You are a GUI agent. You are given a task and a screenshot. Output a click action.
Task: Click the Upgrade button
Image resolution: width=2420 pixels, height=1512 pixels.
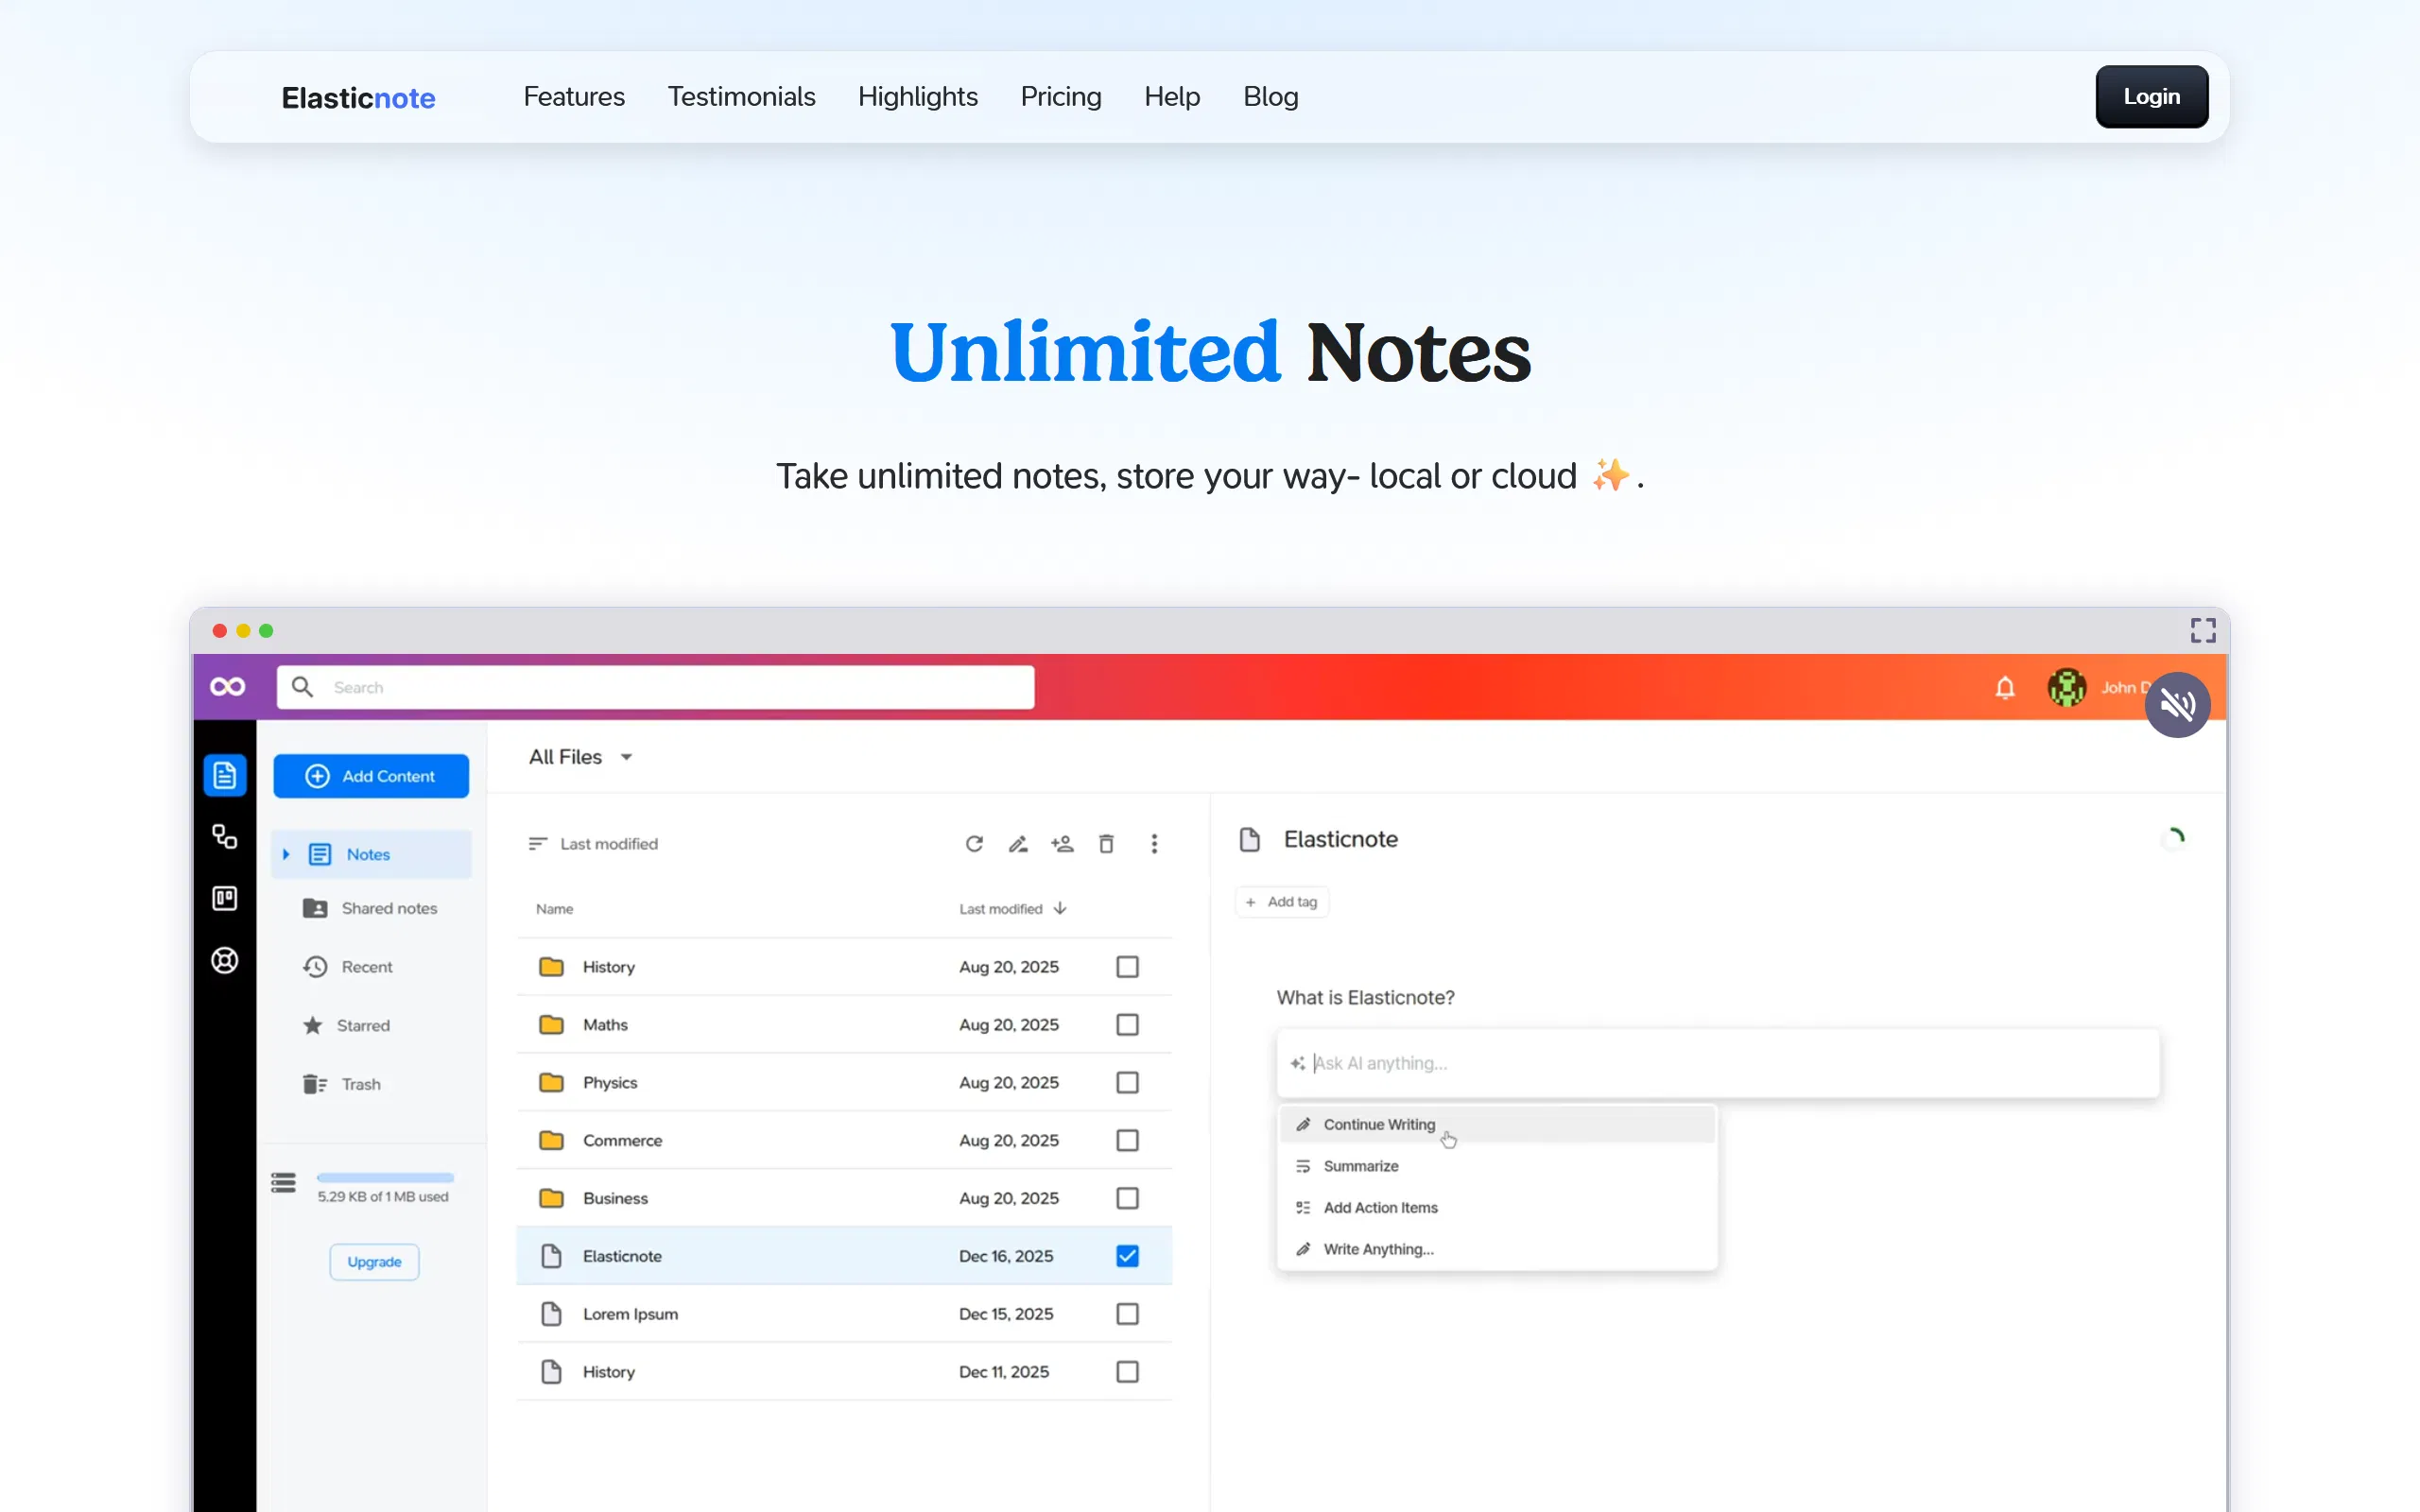click(x=373, y=1261)
